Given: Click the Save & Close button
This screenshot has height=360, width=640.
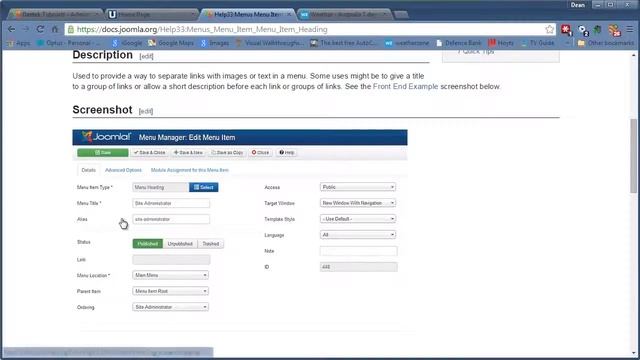Looking at the screenshot, I should tap(150, 153).
